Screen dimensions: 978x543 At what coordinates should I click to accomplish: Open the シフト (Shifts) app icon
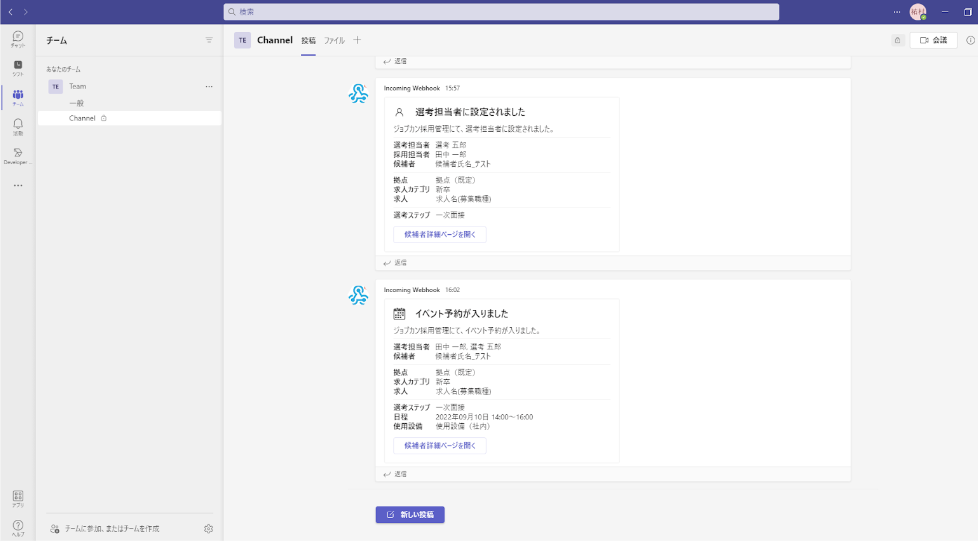(17, 67)
